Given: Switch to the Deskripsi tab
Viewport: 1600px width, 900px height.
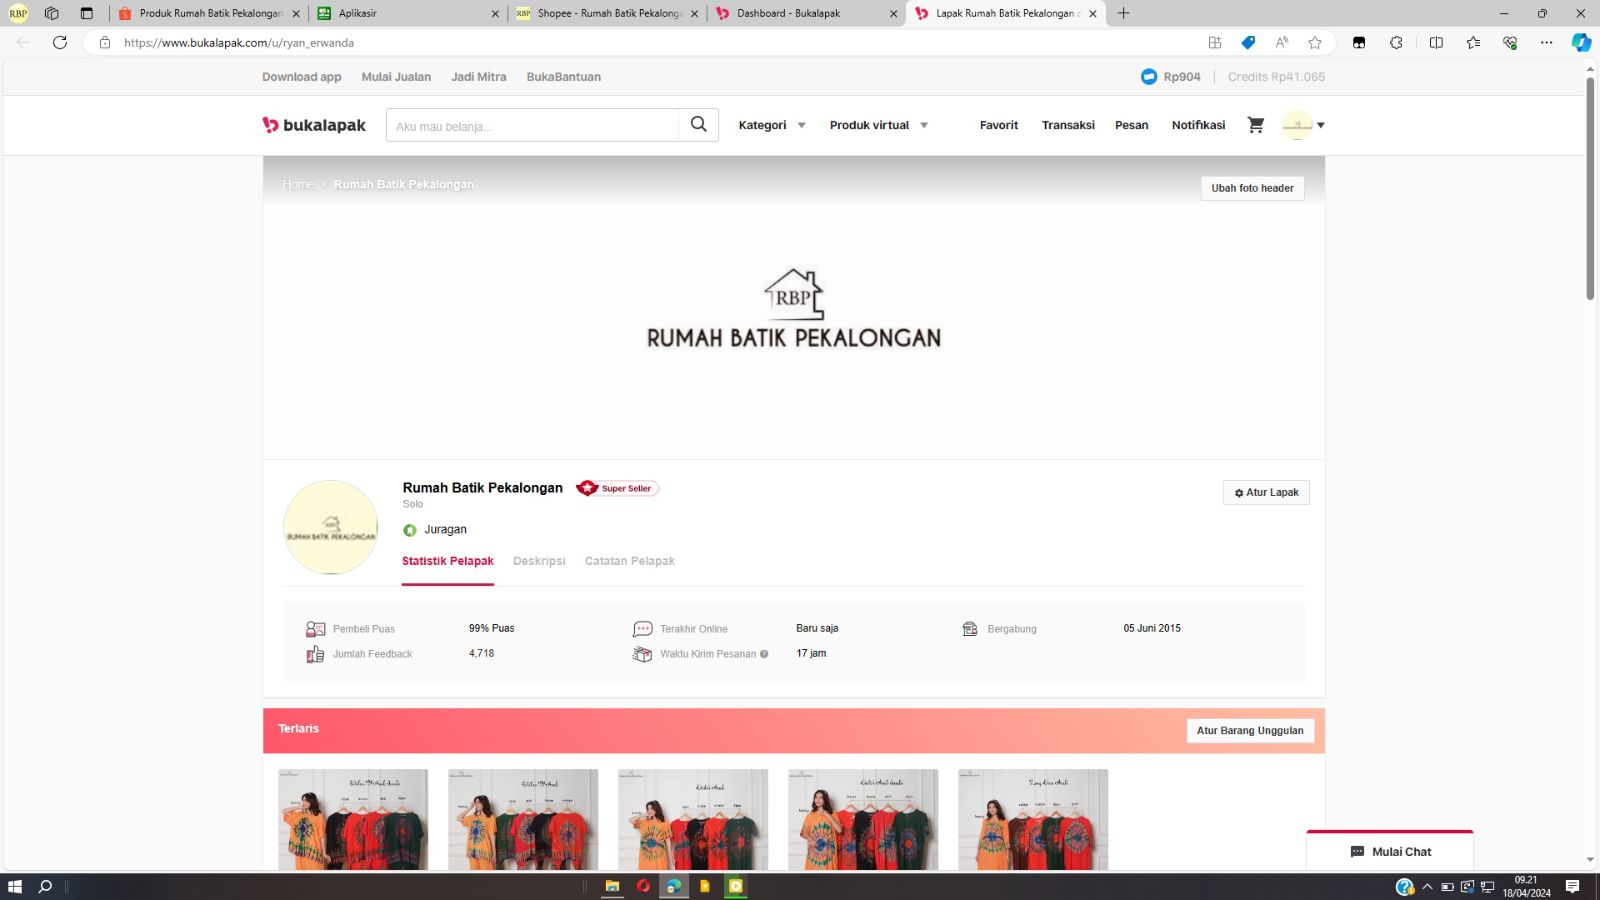Looking at the screenshot, I should pyautogui.click(x=539, y=561).
